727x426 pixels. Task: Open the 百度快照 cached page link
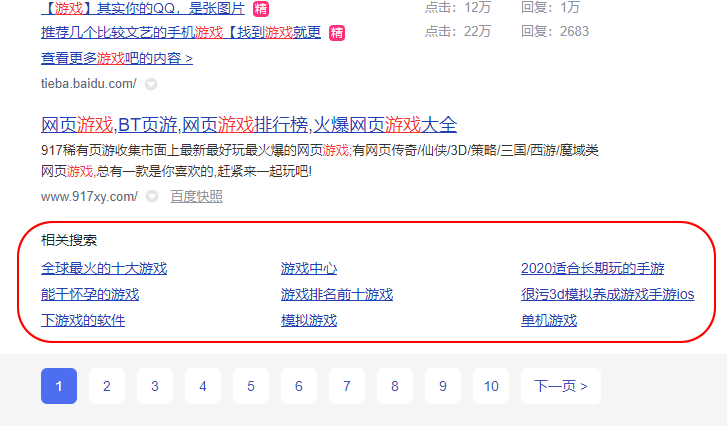[197, 197]
